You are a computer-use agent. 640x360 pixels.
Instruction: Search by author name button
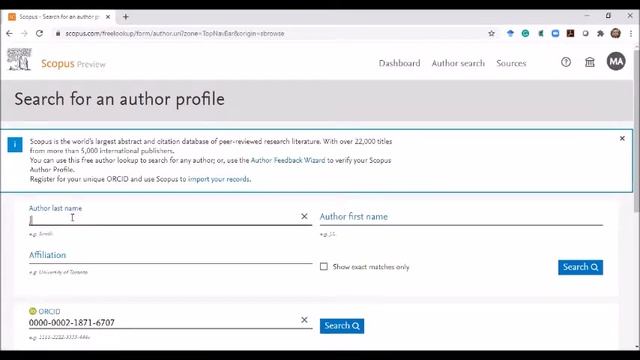pos(580,267)
